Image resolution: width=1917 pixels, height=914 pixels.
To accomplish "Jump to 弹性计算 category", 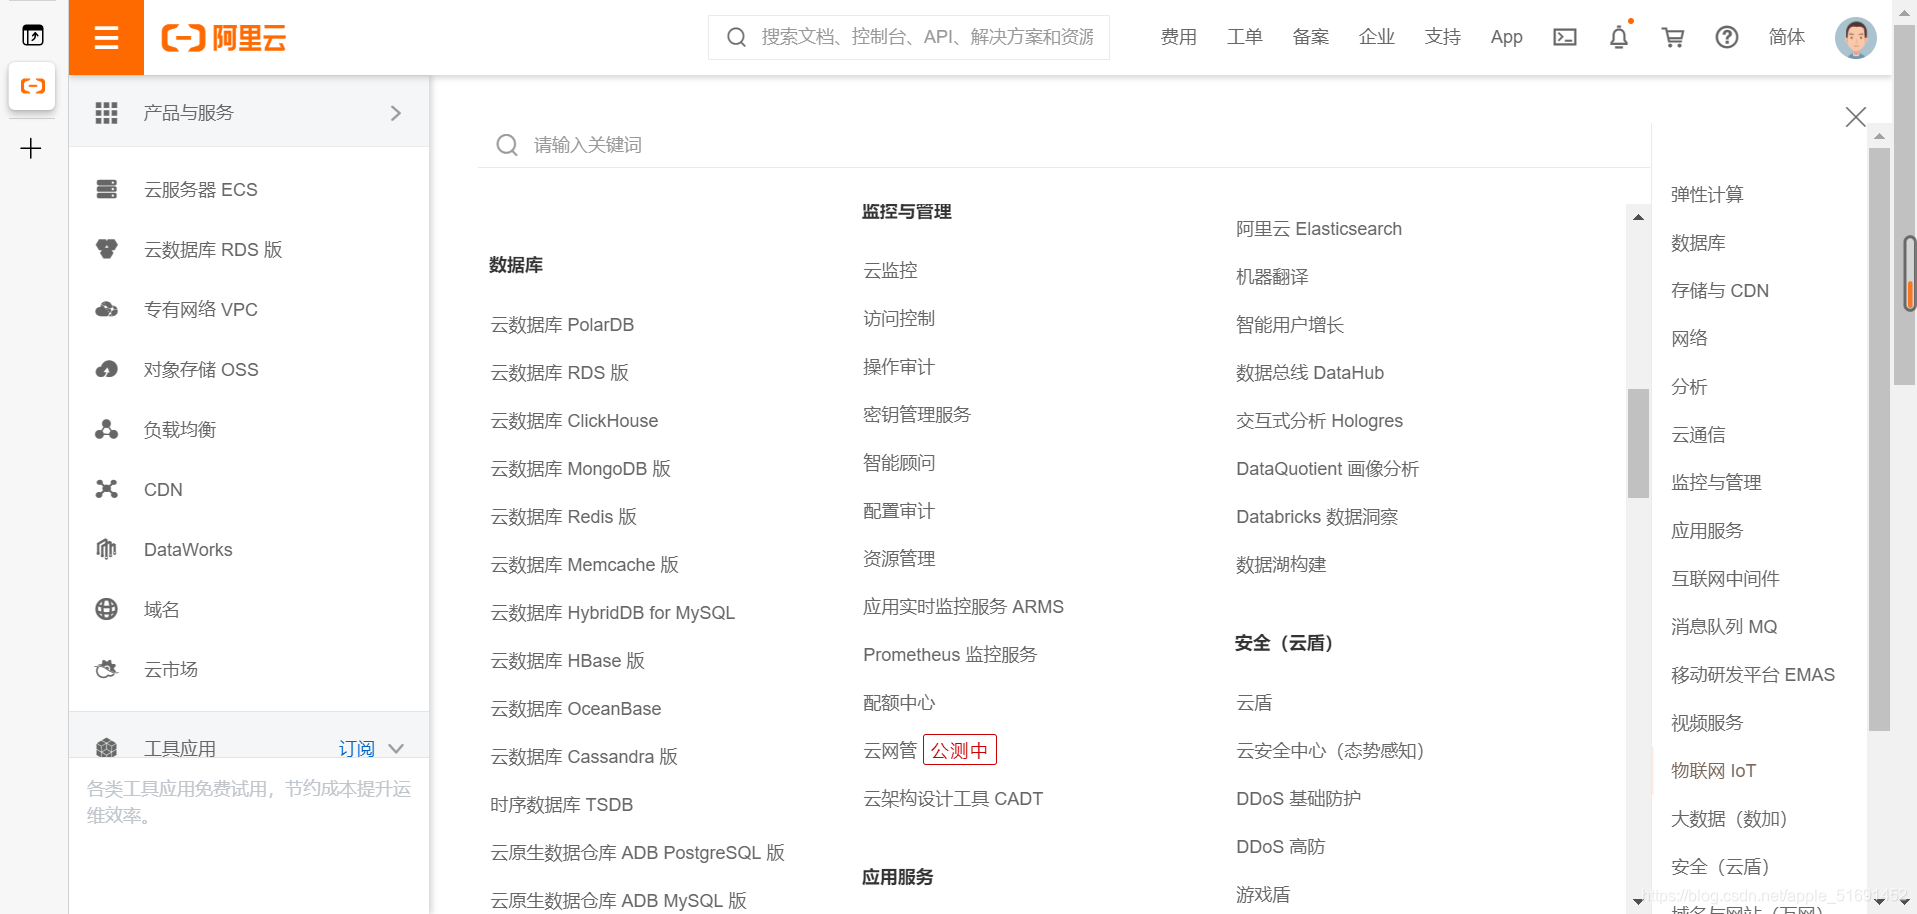I will click(1707, 195).
